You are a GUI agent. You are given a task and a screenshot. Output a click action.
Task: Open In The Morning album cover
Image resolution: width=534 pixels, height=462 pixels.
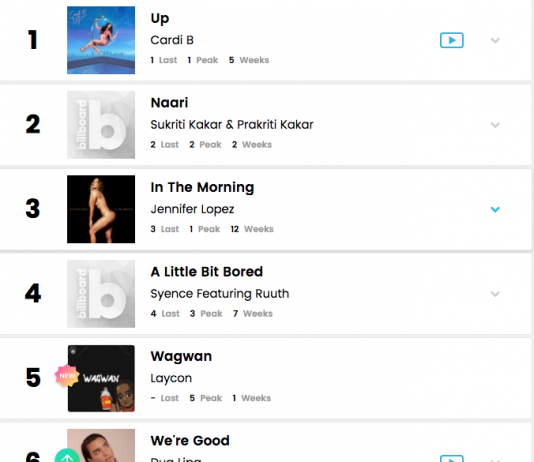101,209
